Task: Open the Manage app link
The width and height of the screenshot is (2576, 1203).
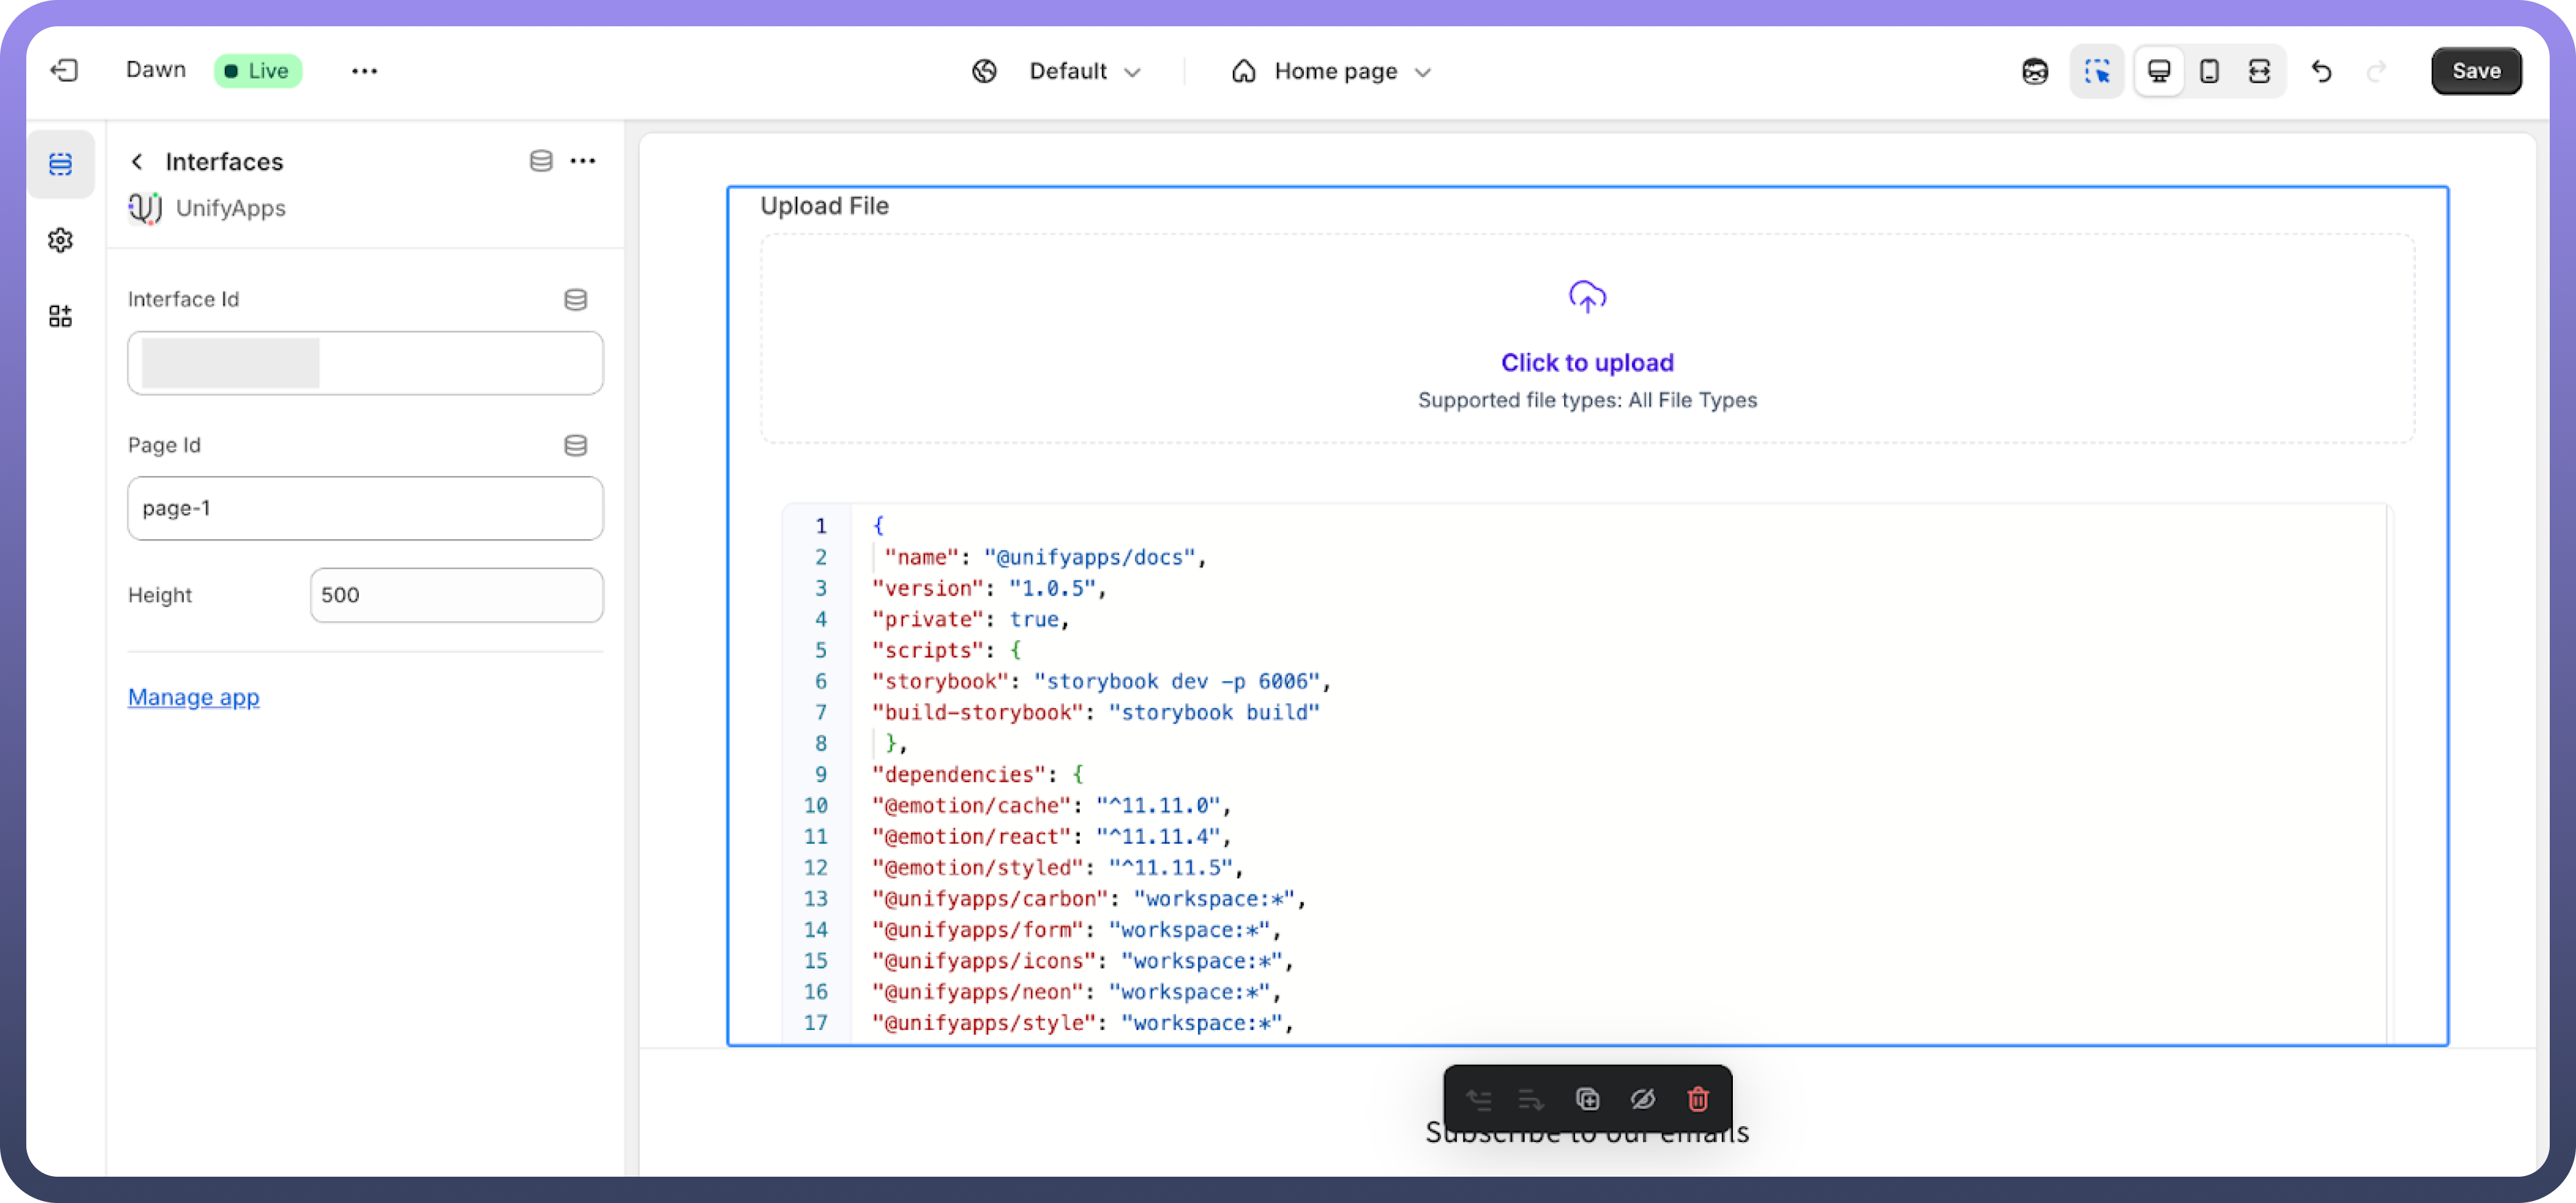Action: point(193,697)
